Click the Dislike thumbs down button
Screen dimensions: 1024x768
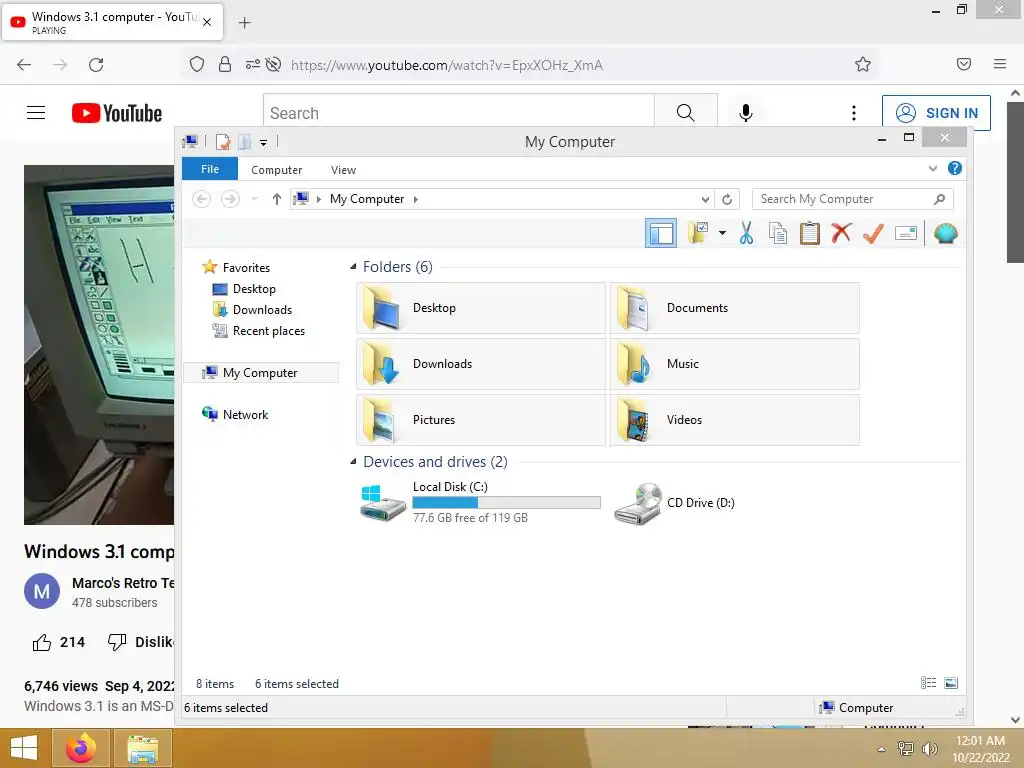point(117,643)
